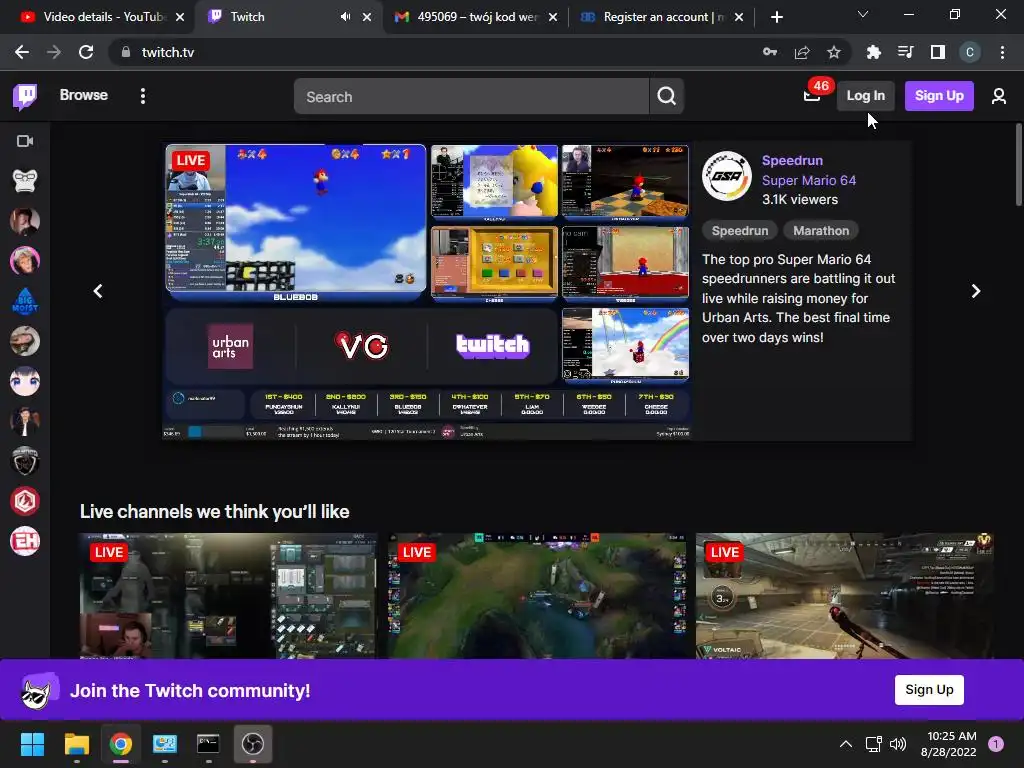Open the League of Legends live thumbnail
Screen dimensions: 1024x768
pyautogui.click(x=536, y=596)
